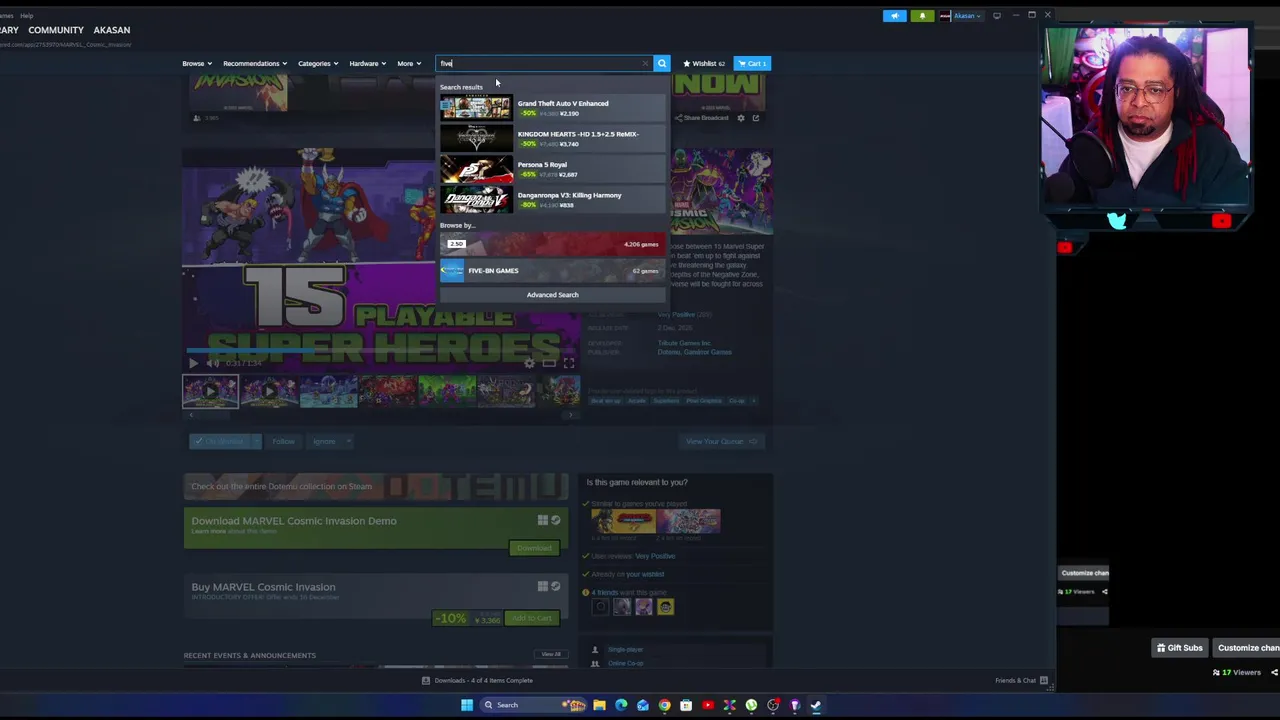Toggle Follow for this game
1280x720 pixels.
(284, 441)
